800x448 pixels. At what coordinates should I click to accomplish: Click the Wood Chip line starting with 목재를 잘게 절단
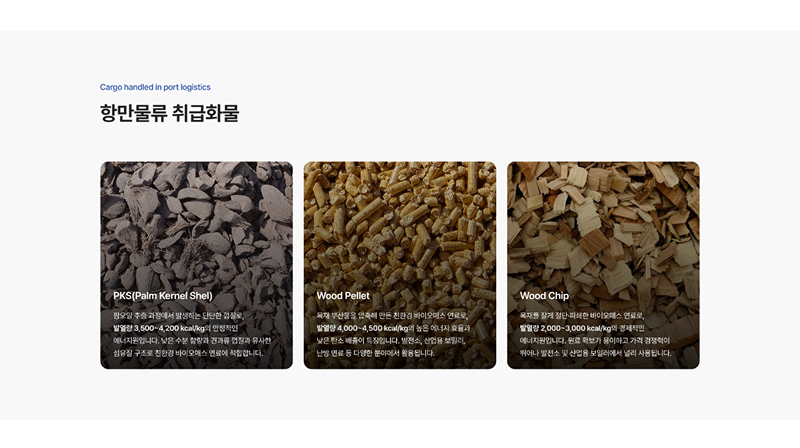point(582,316)
